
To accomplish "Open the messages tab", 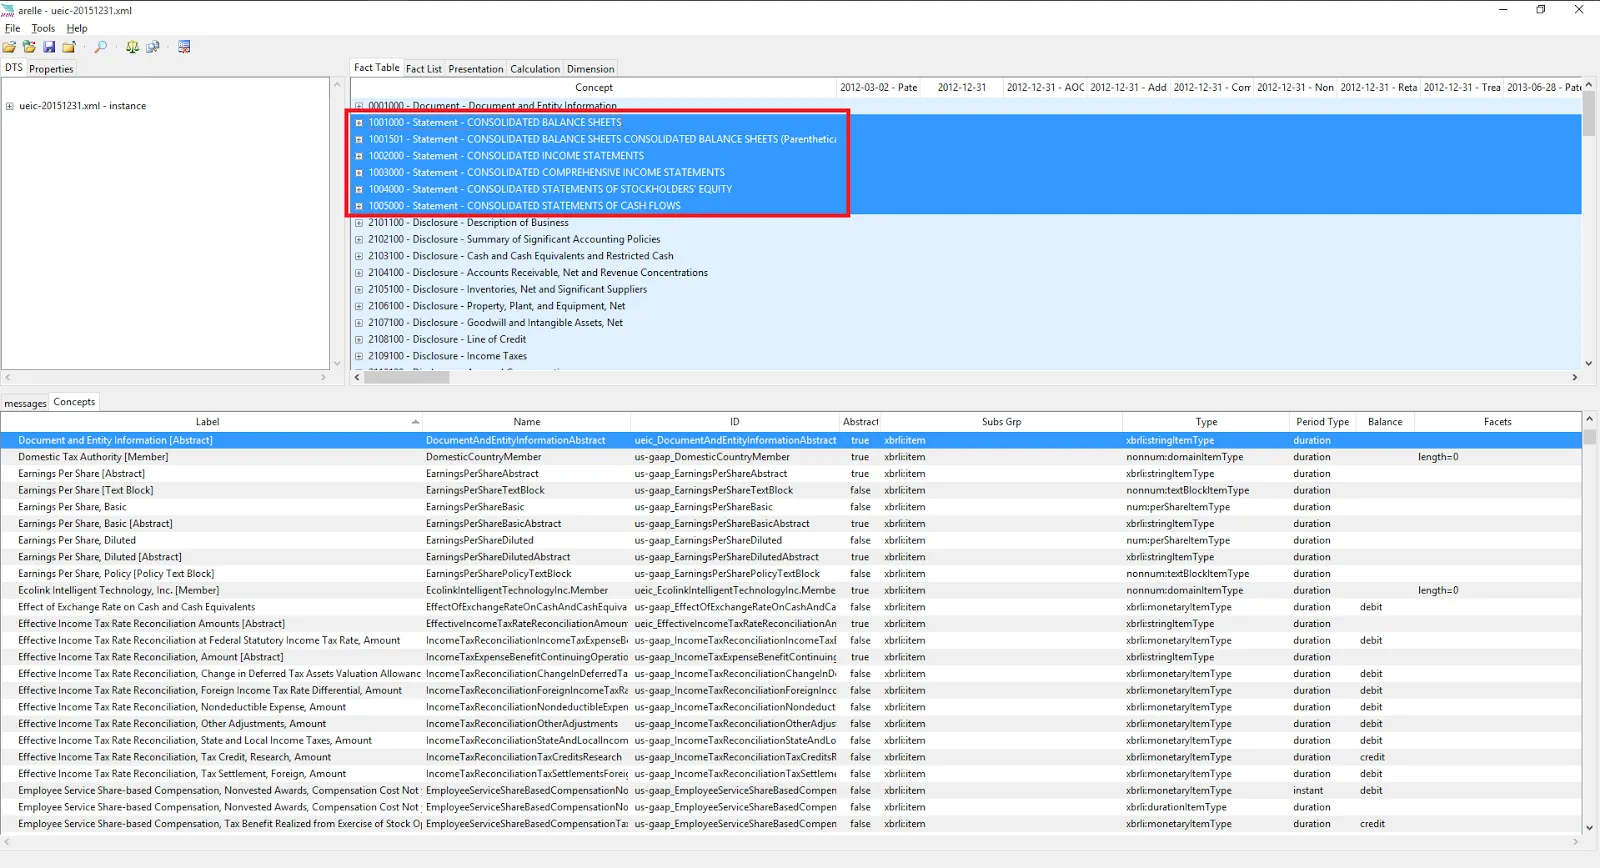I will coord(25,403).
